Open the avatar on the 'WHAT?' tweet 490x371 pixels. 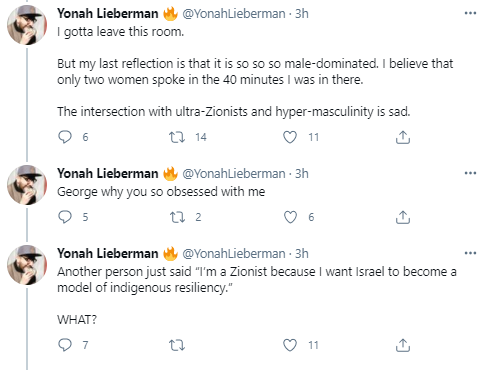[x=27, y=265]
